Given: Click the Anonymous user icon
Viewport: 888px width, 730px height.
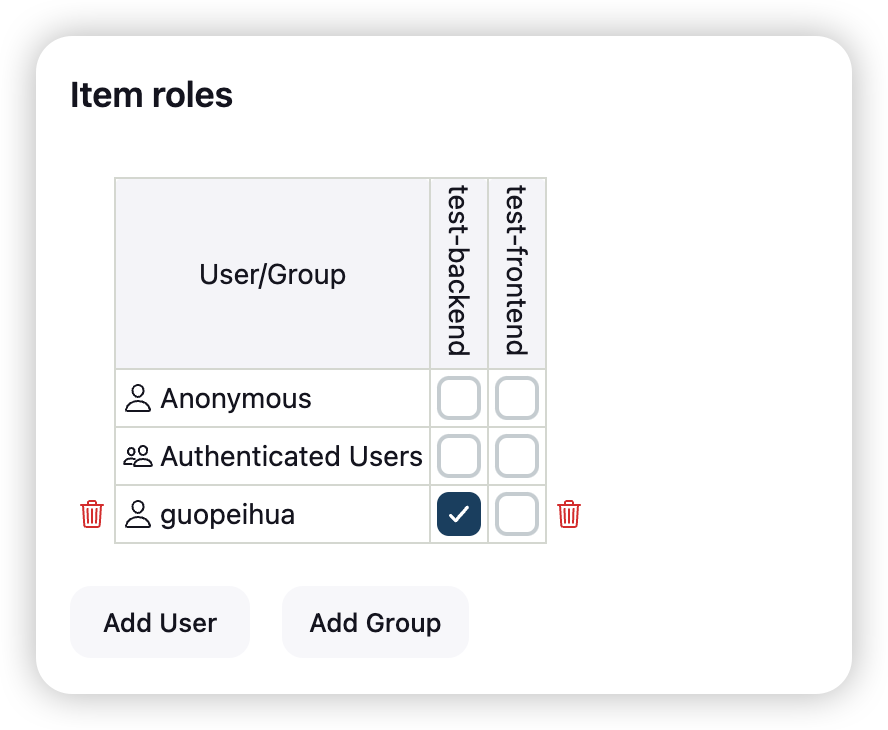Looking at the screenshot, I should (137, 399).
